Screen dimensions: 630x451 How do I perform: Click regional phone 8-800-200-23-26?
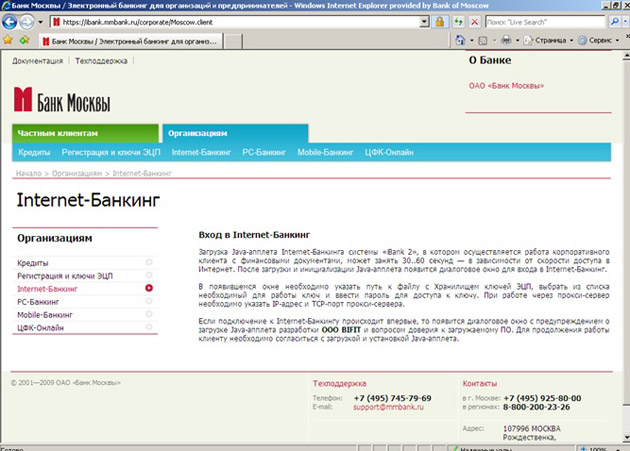click(x=536, y=407)
